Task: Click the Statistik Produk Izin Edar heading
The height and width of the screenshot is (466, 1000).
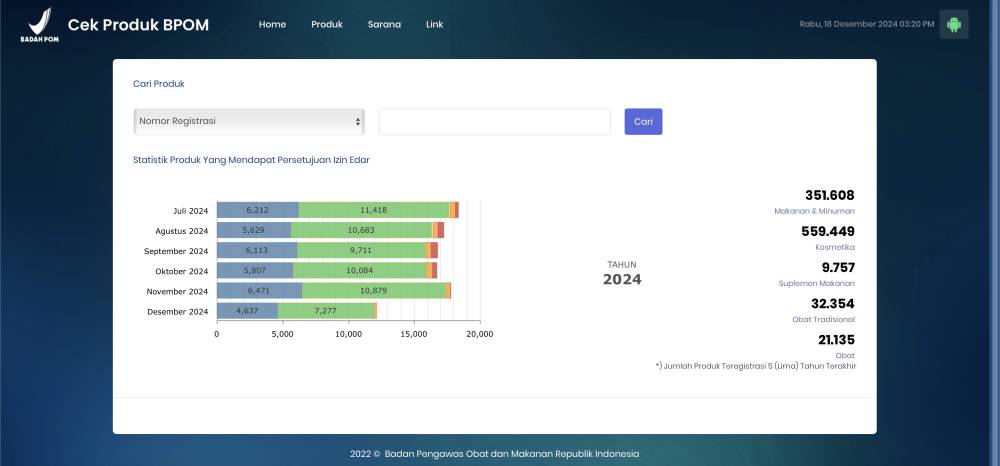Action: pyautogui.click(x=251, y=160)
